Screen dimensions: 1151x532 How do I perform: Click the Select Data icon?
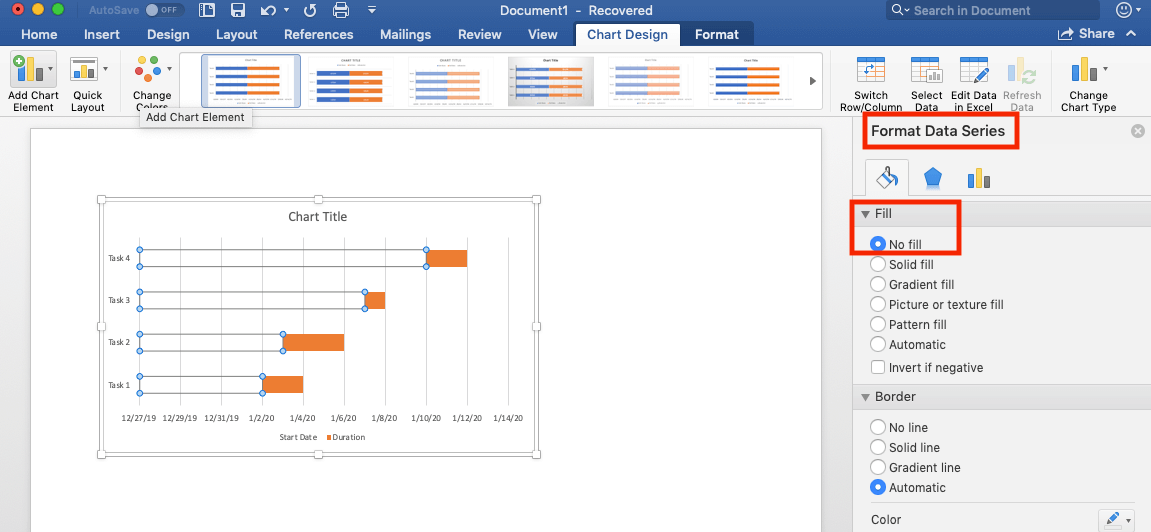[926, 72]
